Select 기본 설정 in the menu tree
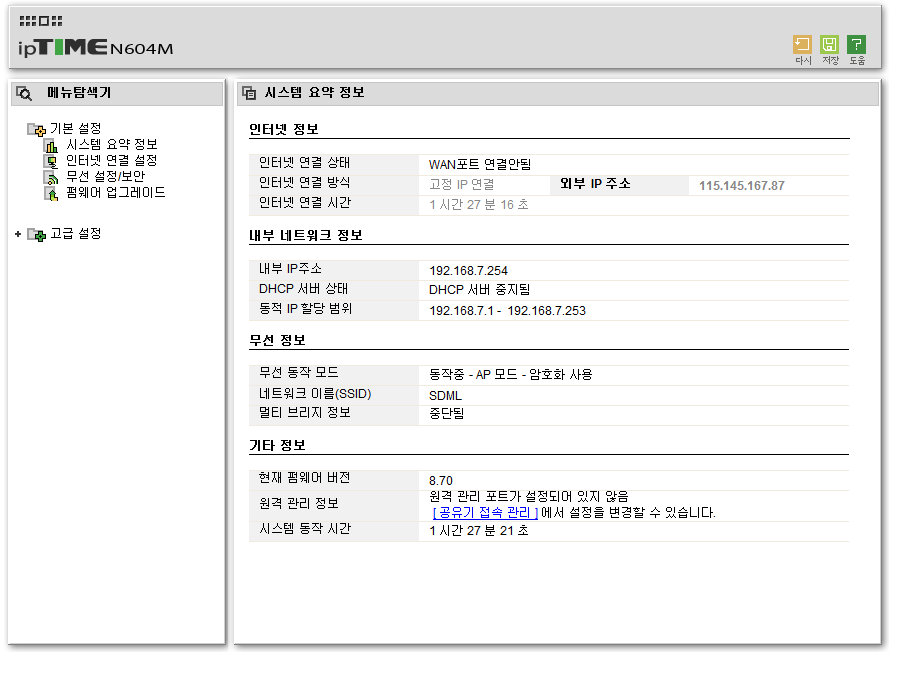 pyautogui.click(x=75, y=128)
